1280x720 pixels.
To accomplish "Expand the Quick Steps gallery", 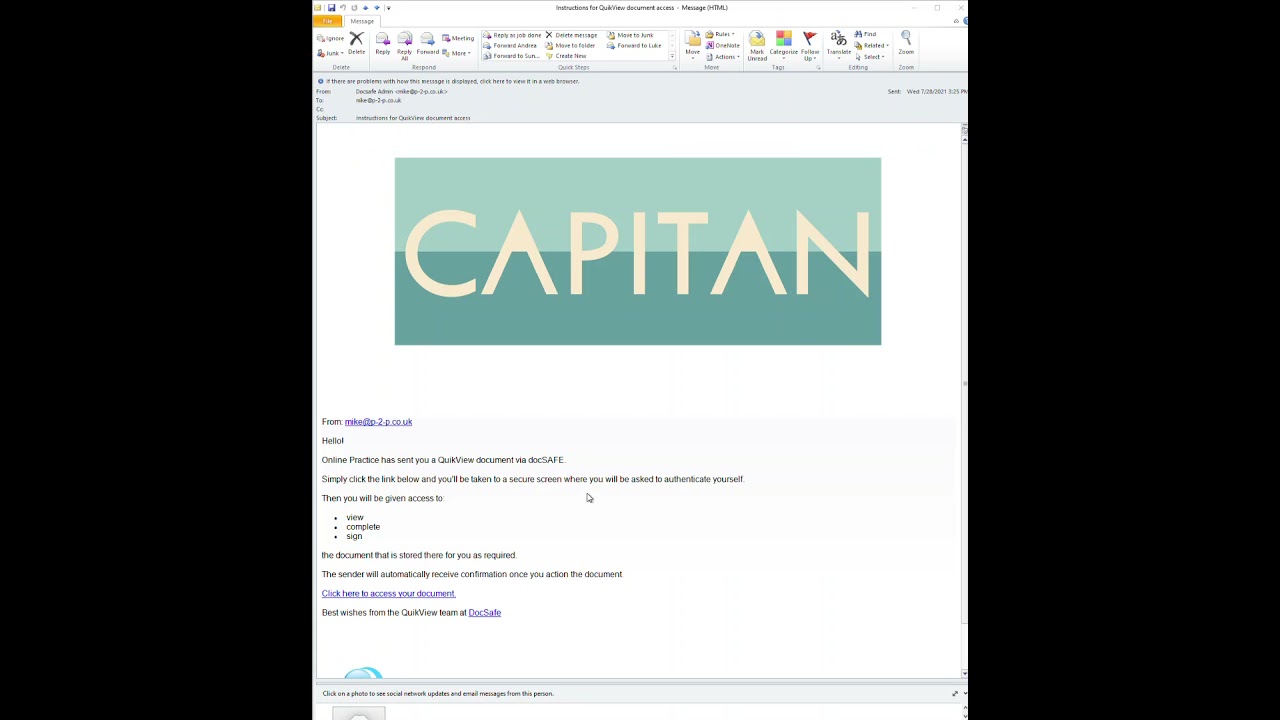I will click(x=672, y=56).
